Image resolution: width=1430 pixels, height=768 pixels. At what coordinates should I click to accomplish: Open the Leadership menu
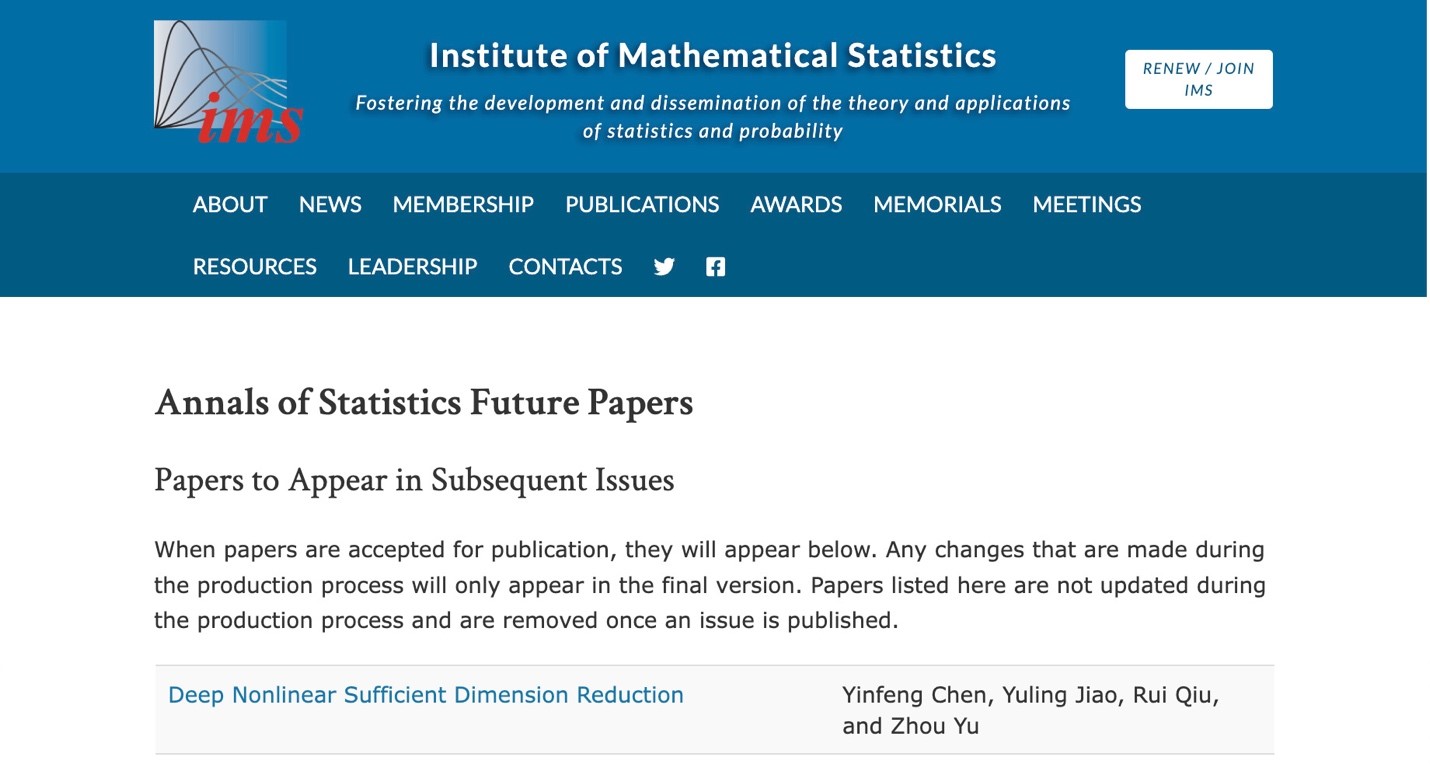pos(412,267)
